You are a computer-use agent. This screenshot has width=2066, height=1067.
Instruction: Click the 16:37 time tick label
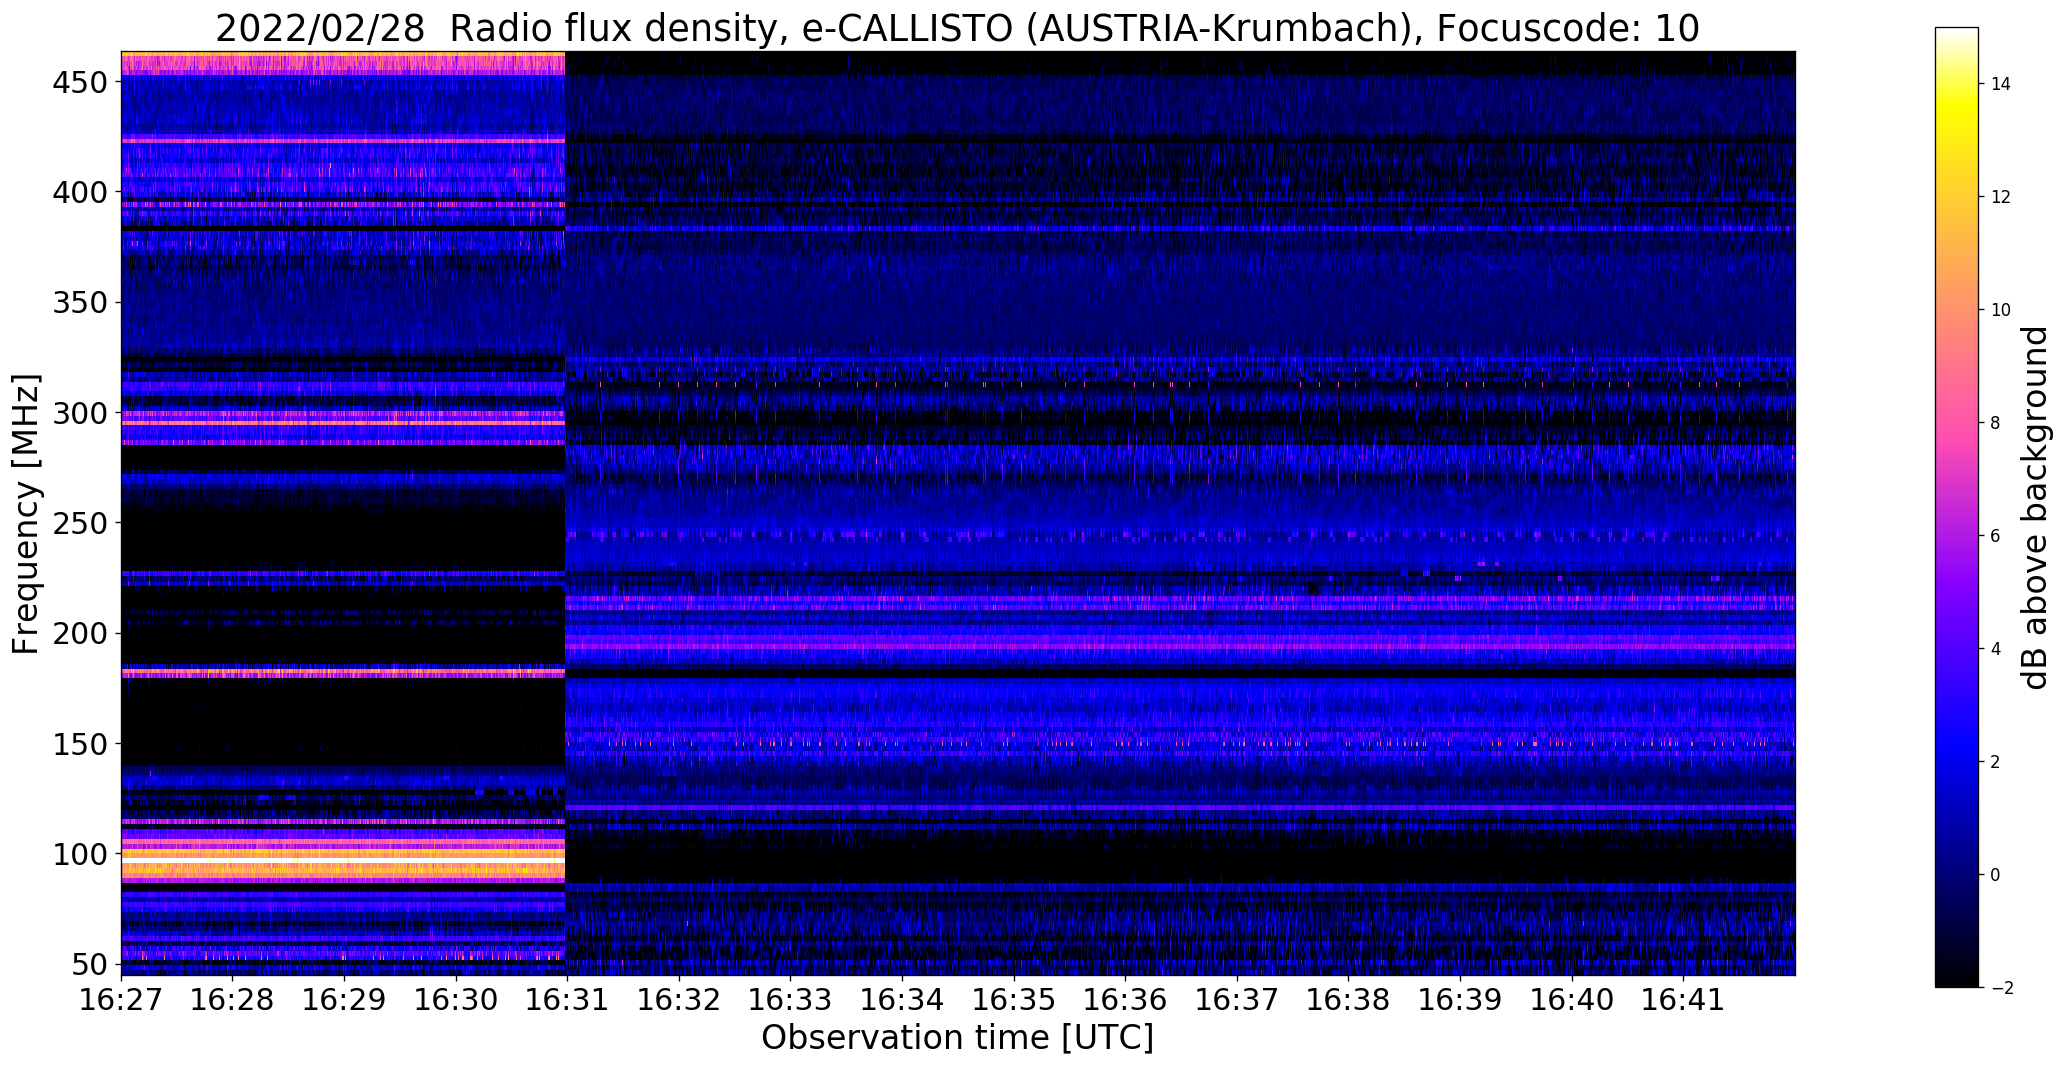[x=1237, y=999]
